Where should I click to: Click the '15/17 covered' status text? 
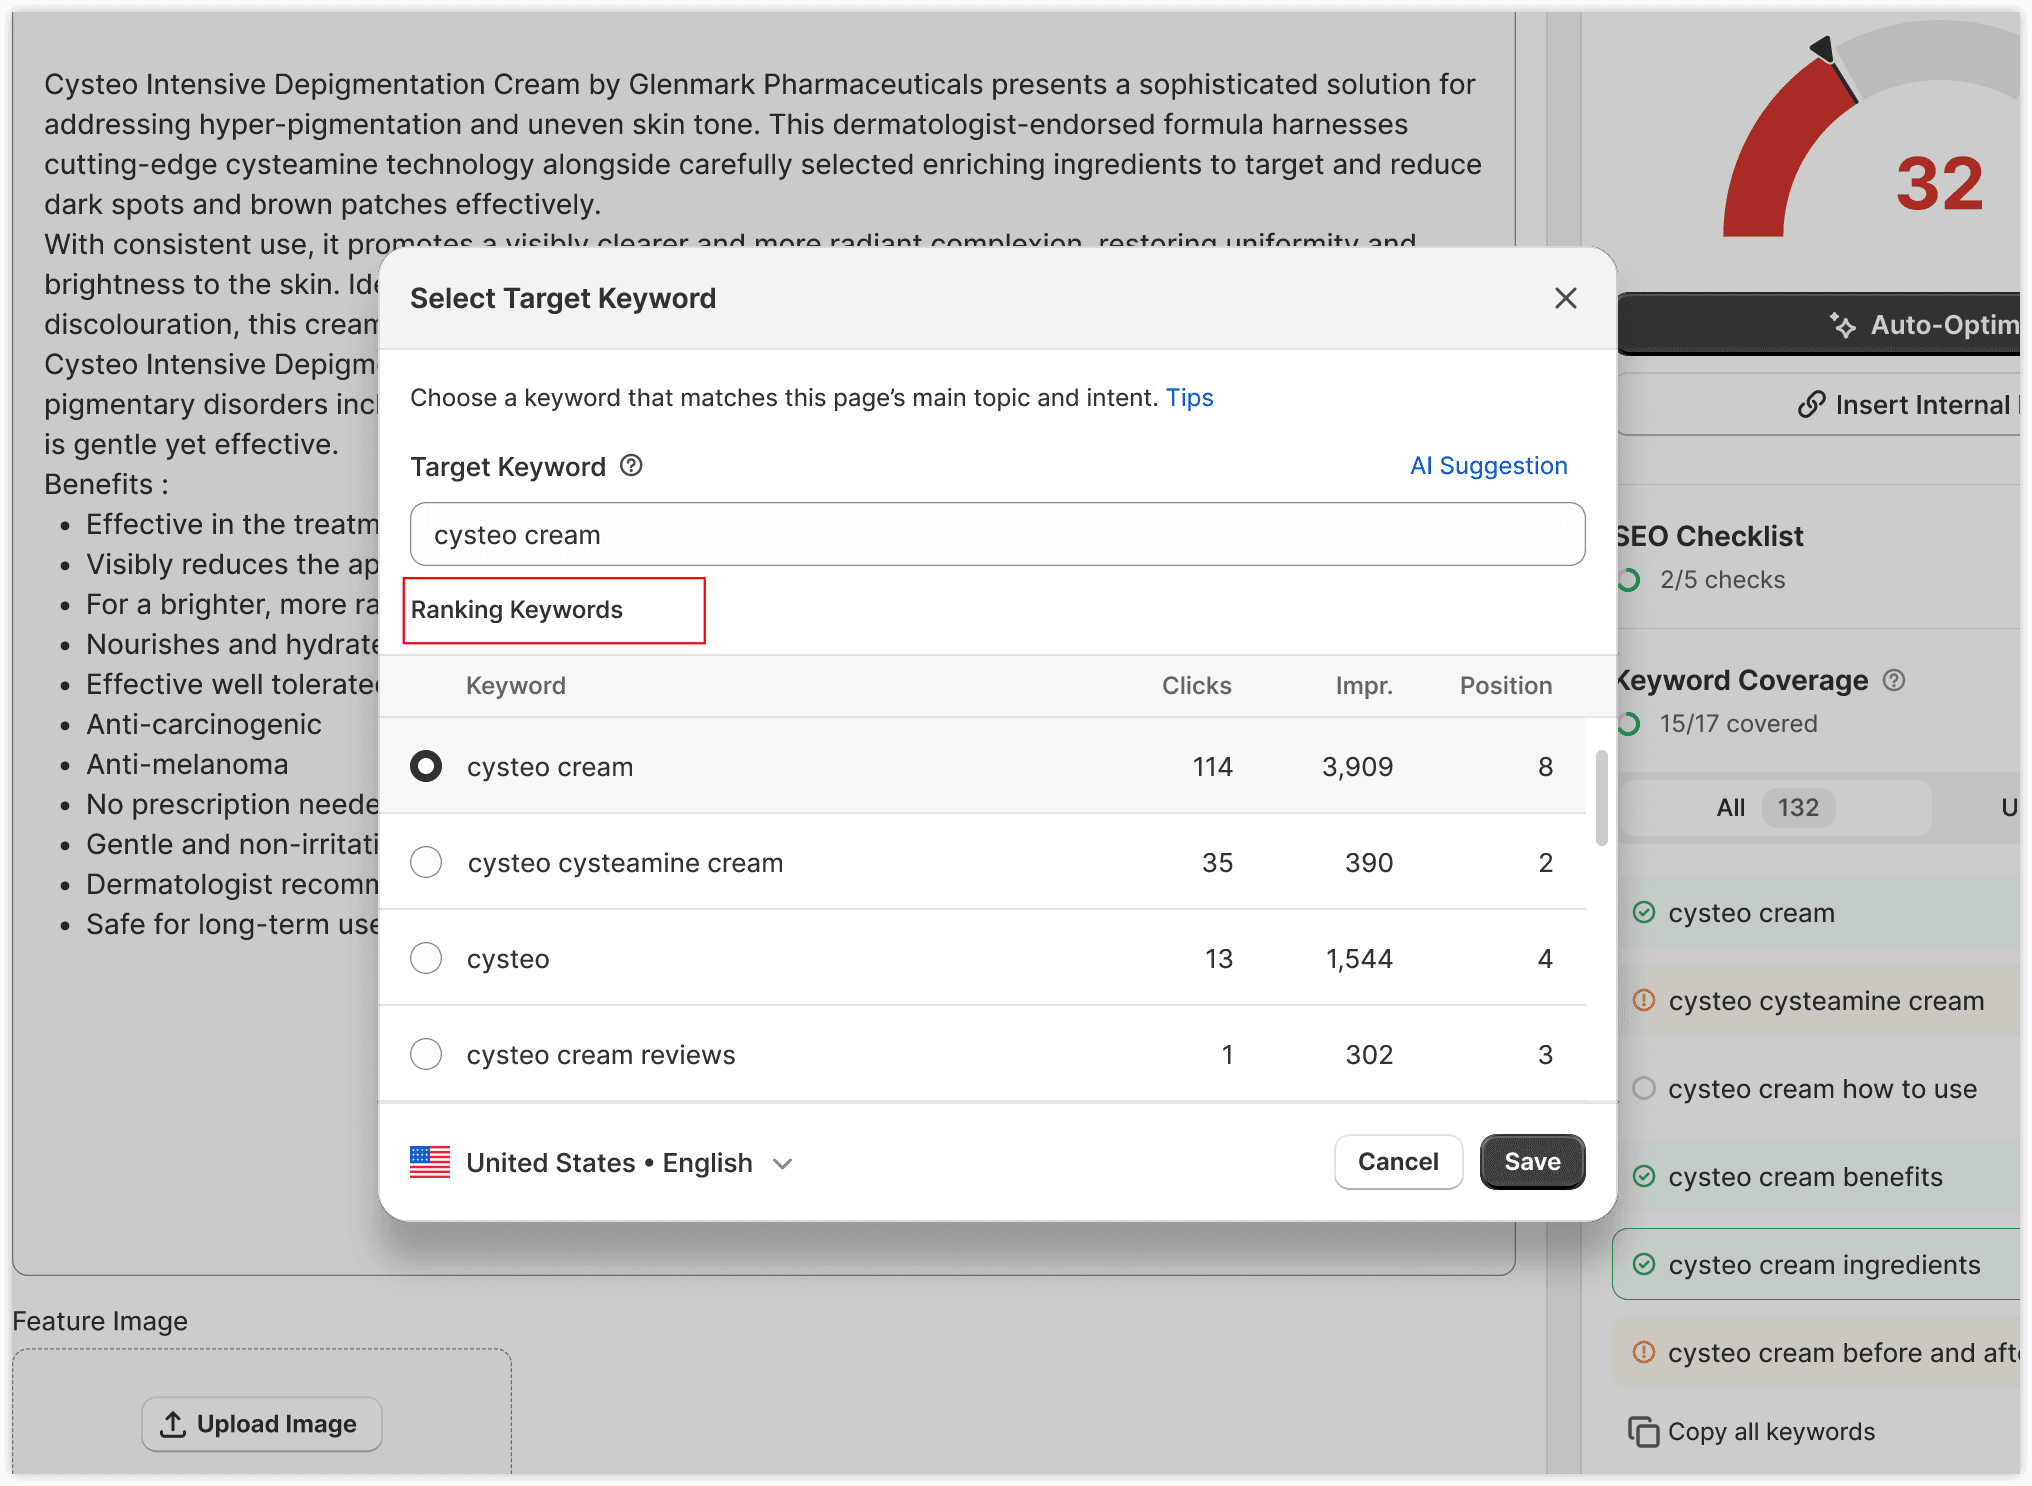coord(1738,724)
